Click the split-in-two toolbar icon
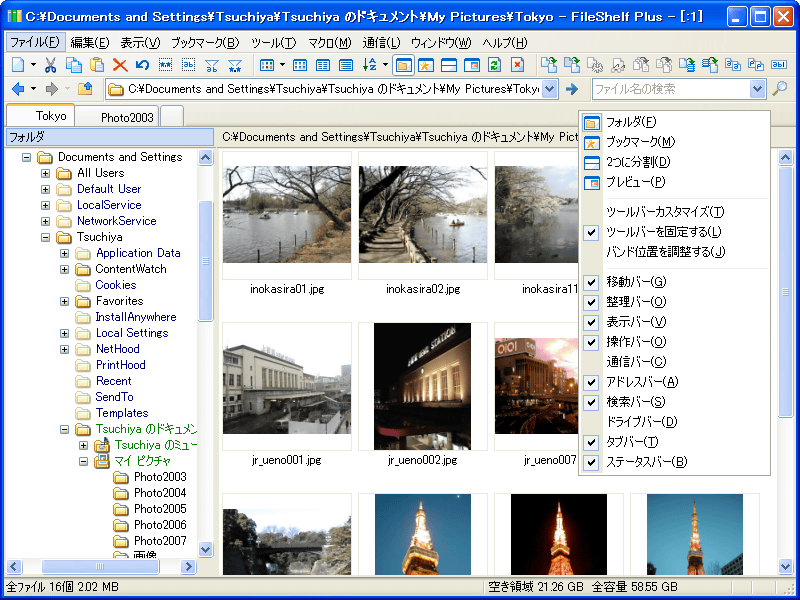 click(x=448, y=65)
